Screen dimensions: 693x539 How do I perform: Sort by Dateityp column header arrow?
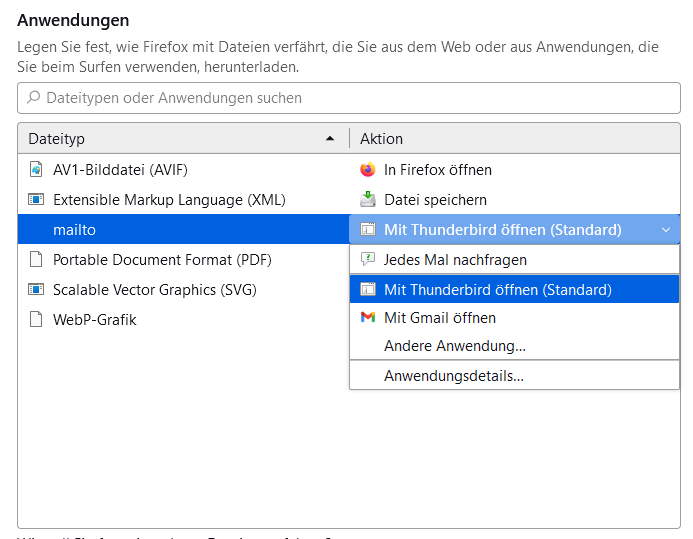tap(330, 139)
